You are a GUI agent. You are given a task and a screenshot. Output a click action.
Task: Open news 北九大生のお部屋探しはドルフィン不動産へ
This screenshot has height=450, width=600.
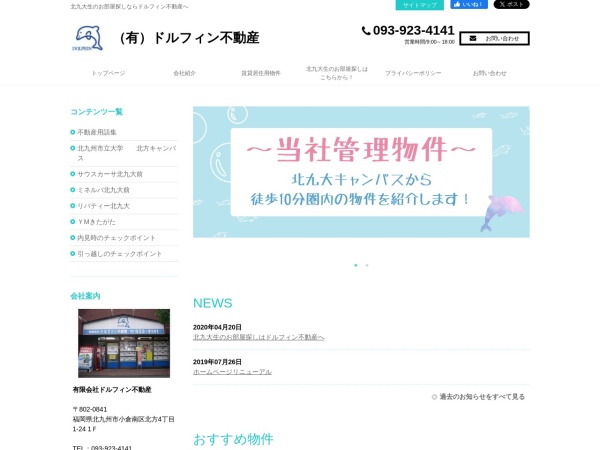[259, 337]
